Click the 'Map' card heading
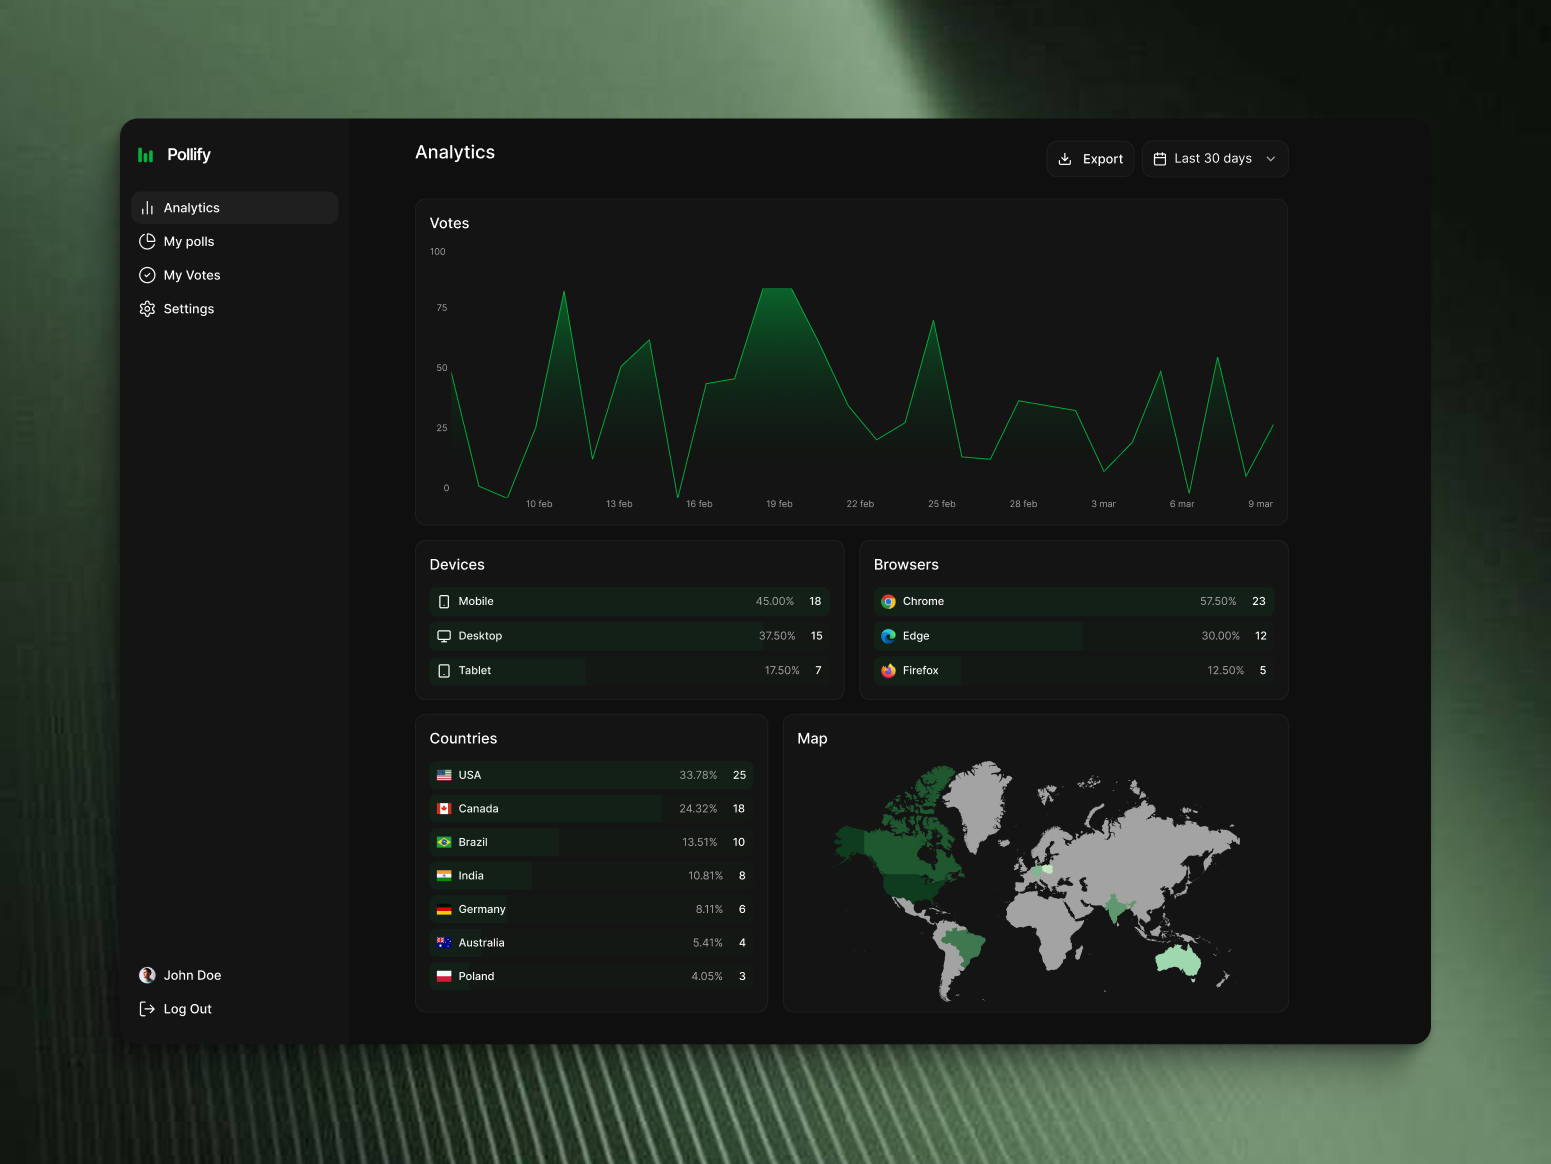 [812, 739]
